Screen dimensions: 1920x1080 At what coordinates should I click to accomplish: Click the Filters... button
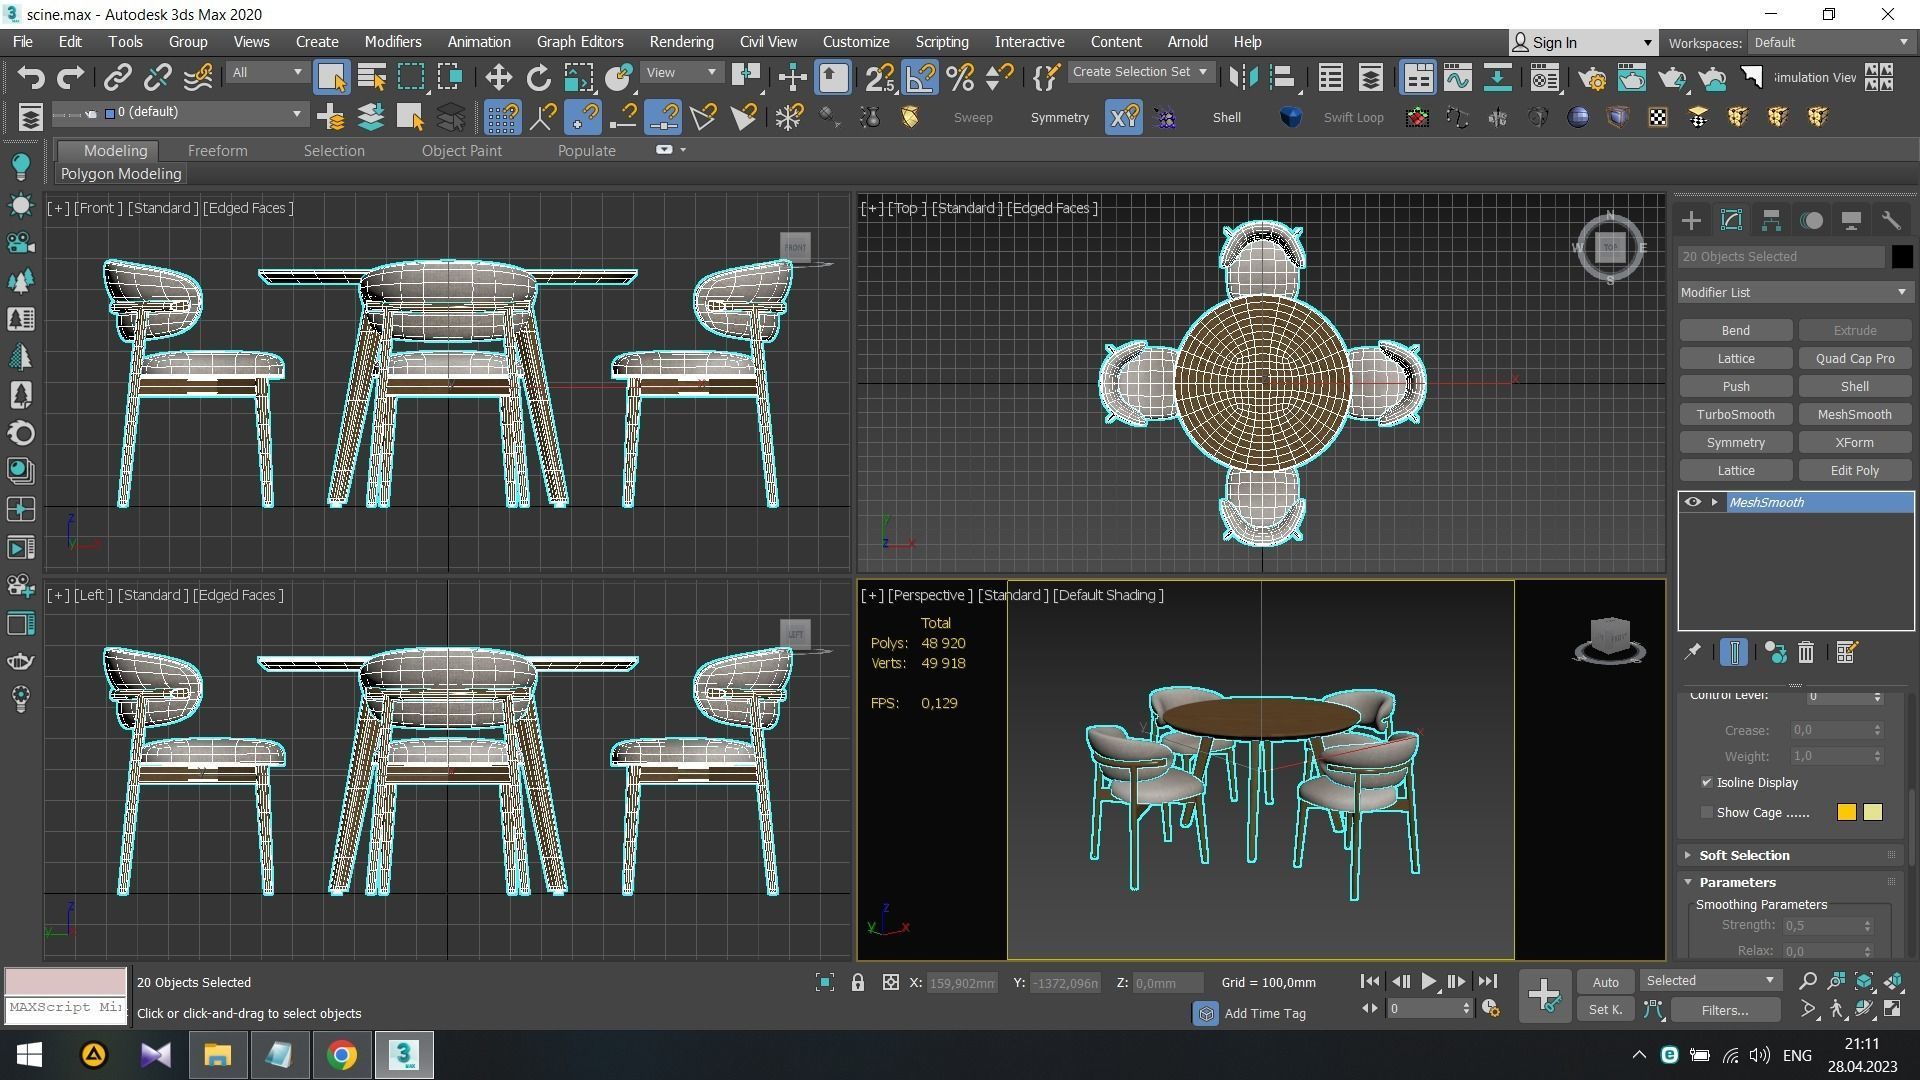(x=1724, y=1011)
